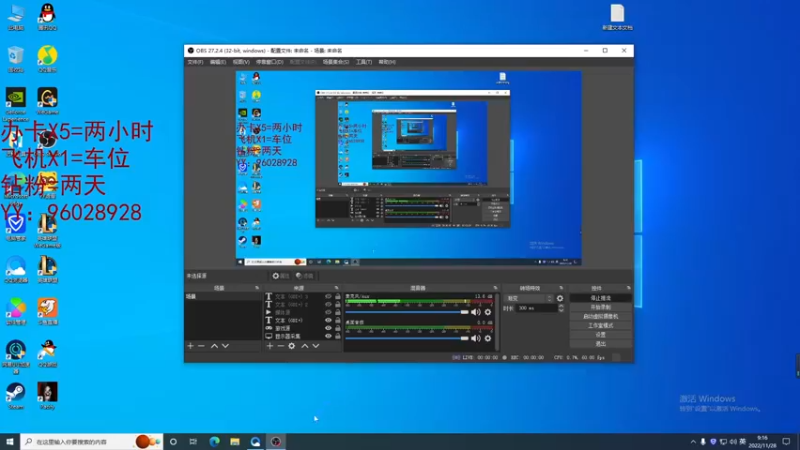The height and width of the screenshot is (450, 800).
Task: Select the GeForce Experience desktop icon
Action: pyautogui.click(x=16, y=104)
